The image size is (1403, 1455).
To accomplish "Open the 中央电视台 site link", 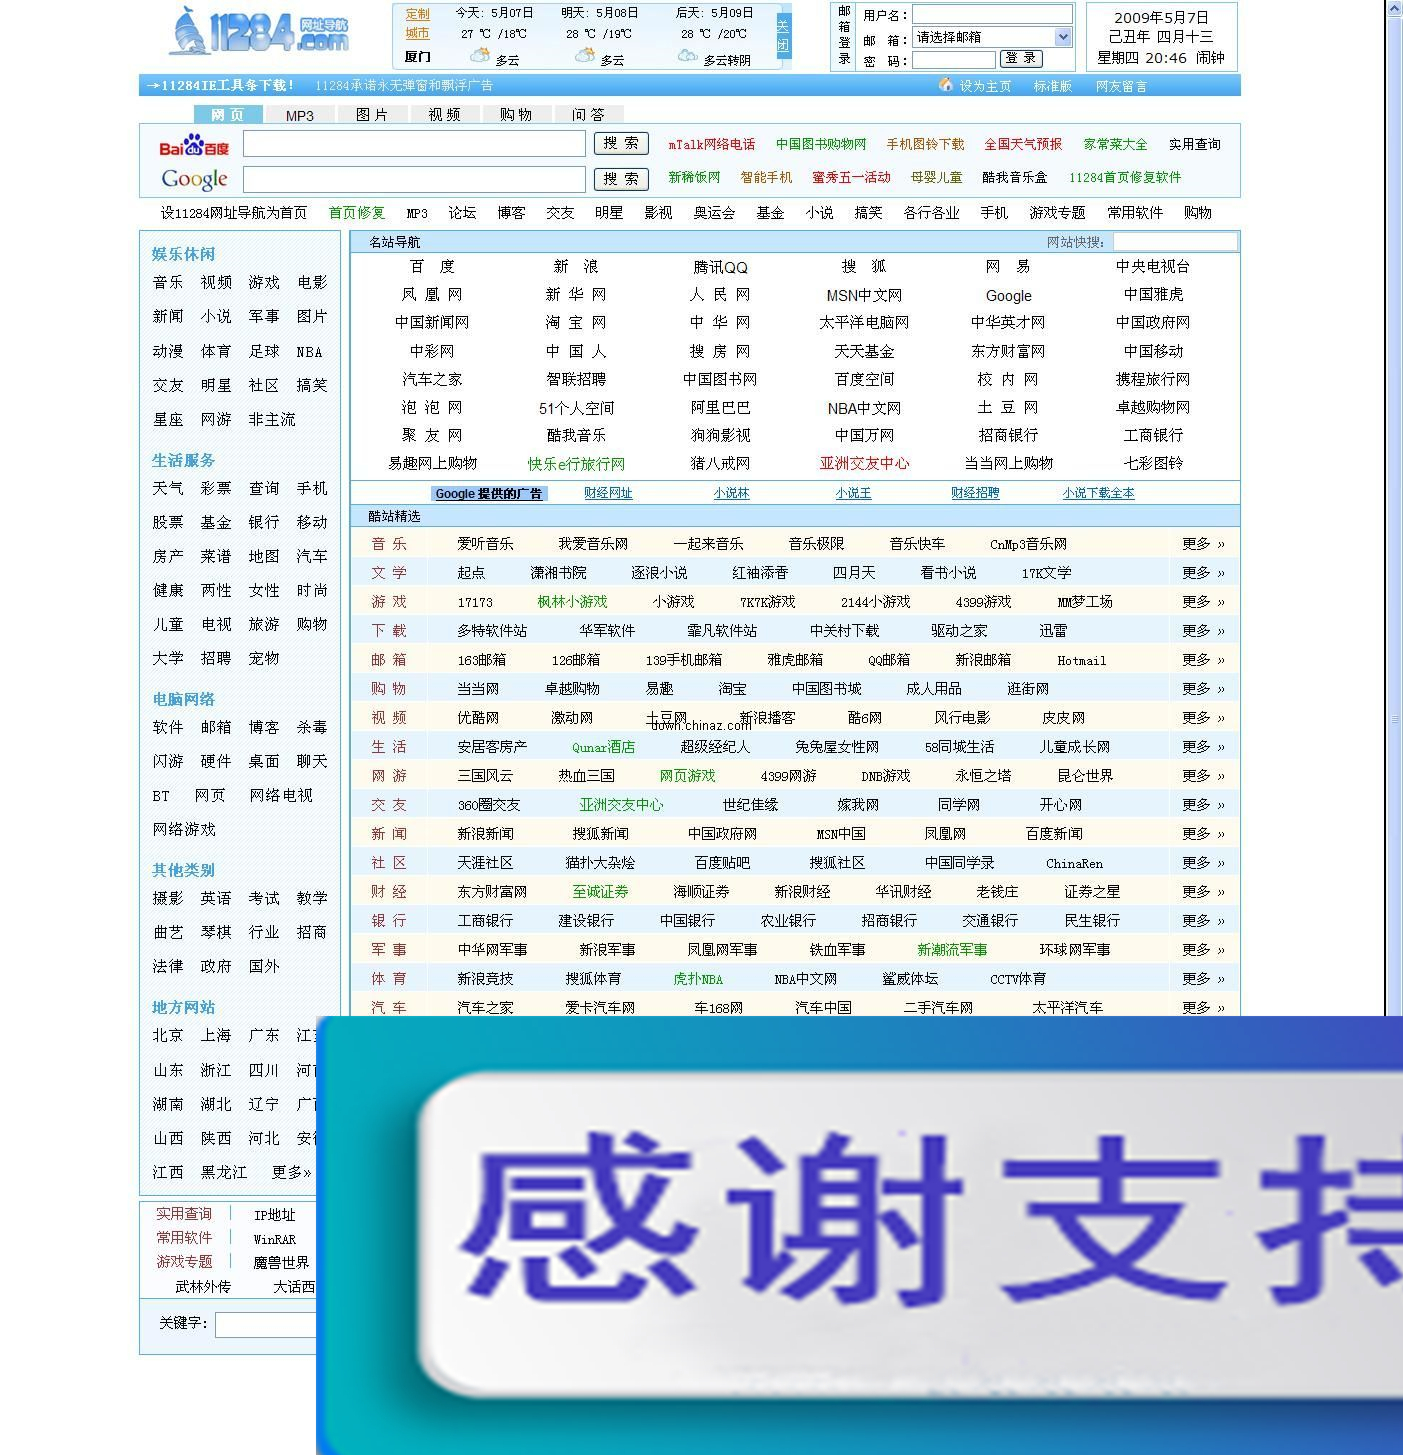I will pos(1153,267).
